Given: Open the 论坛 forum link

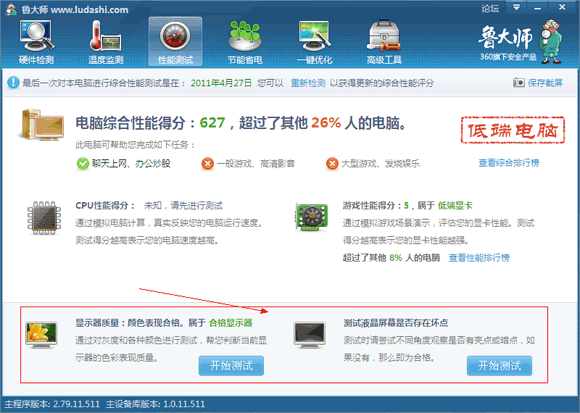Looking at the screenshot, I should pyautogui.click(x=490, y=8).
